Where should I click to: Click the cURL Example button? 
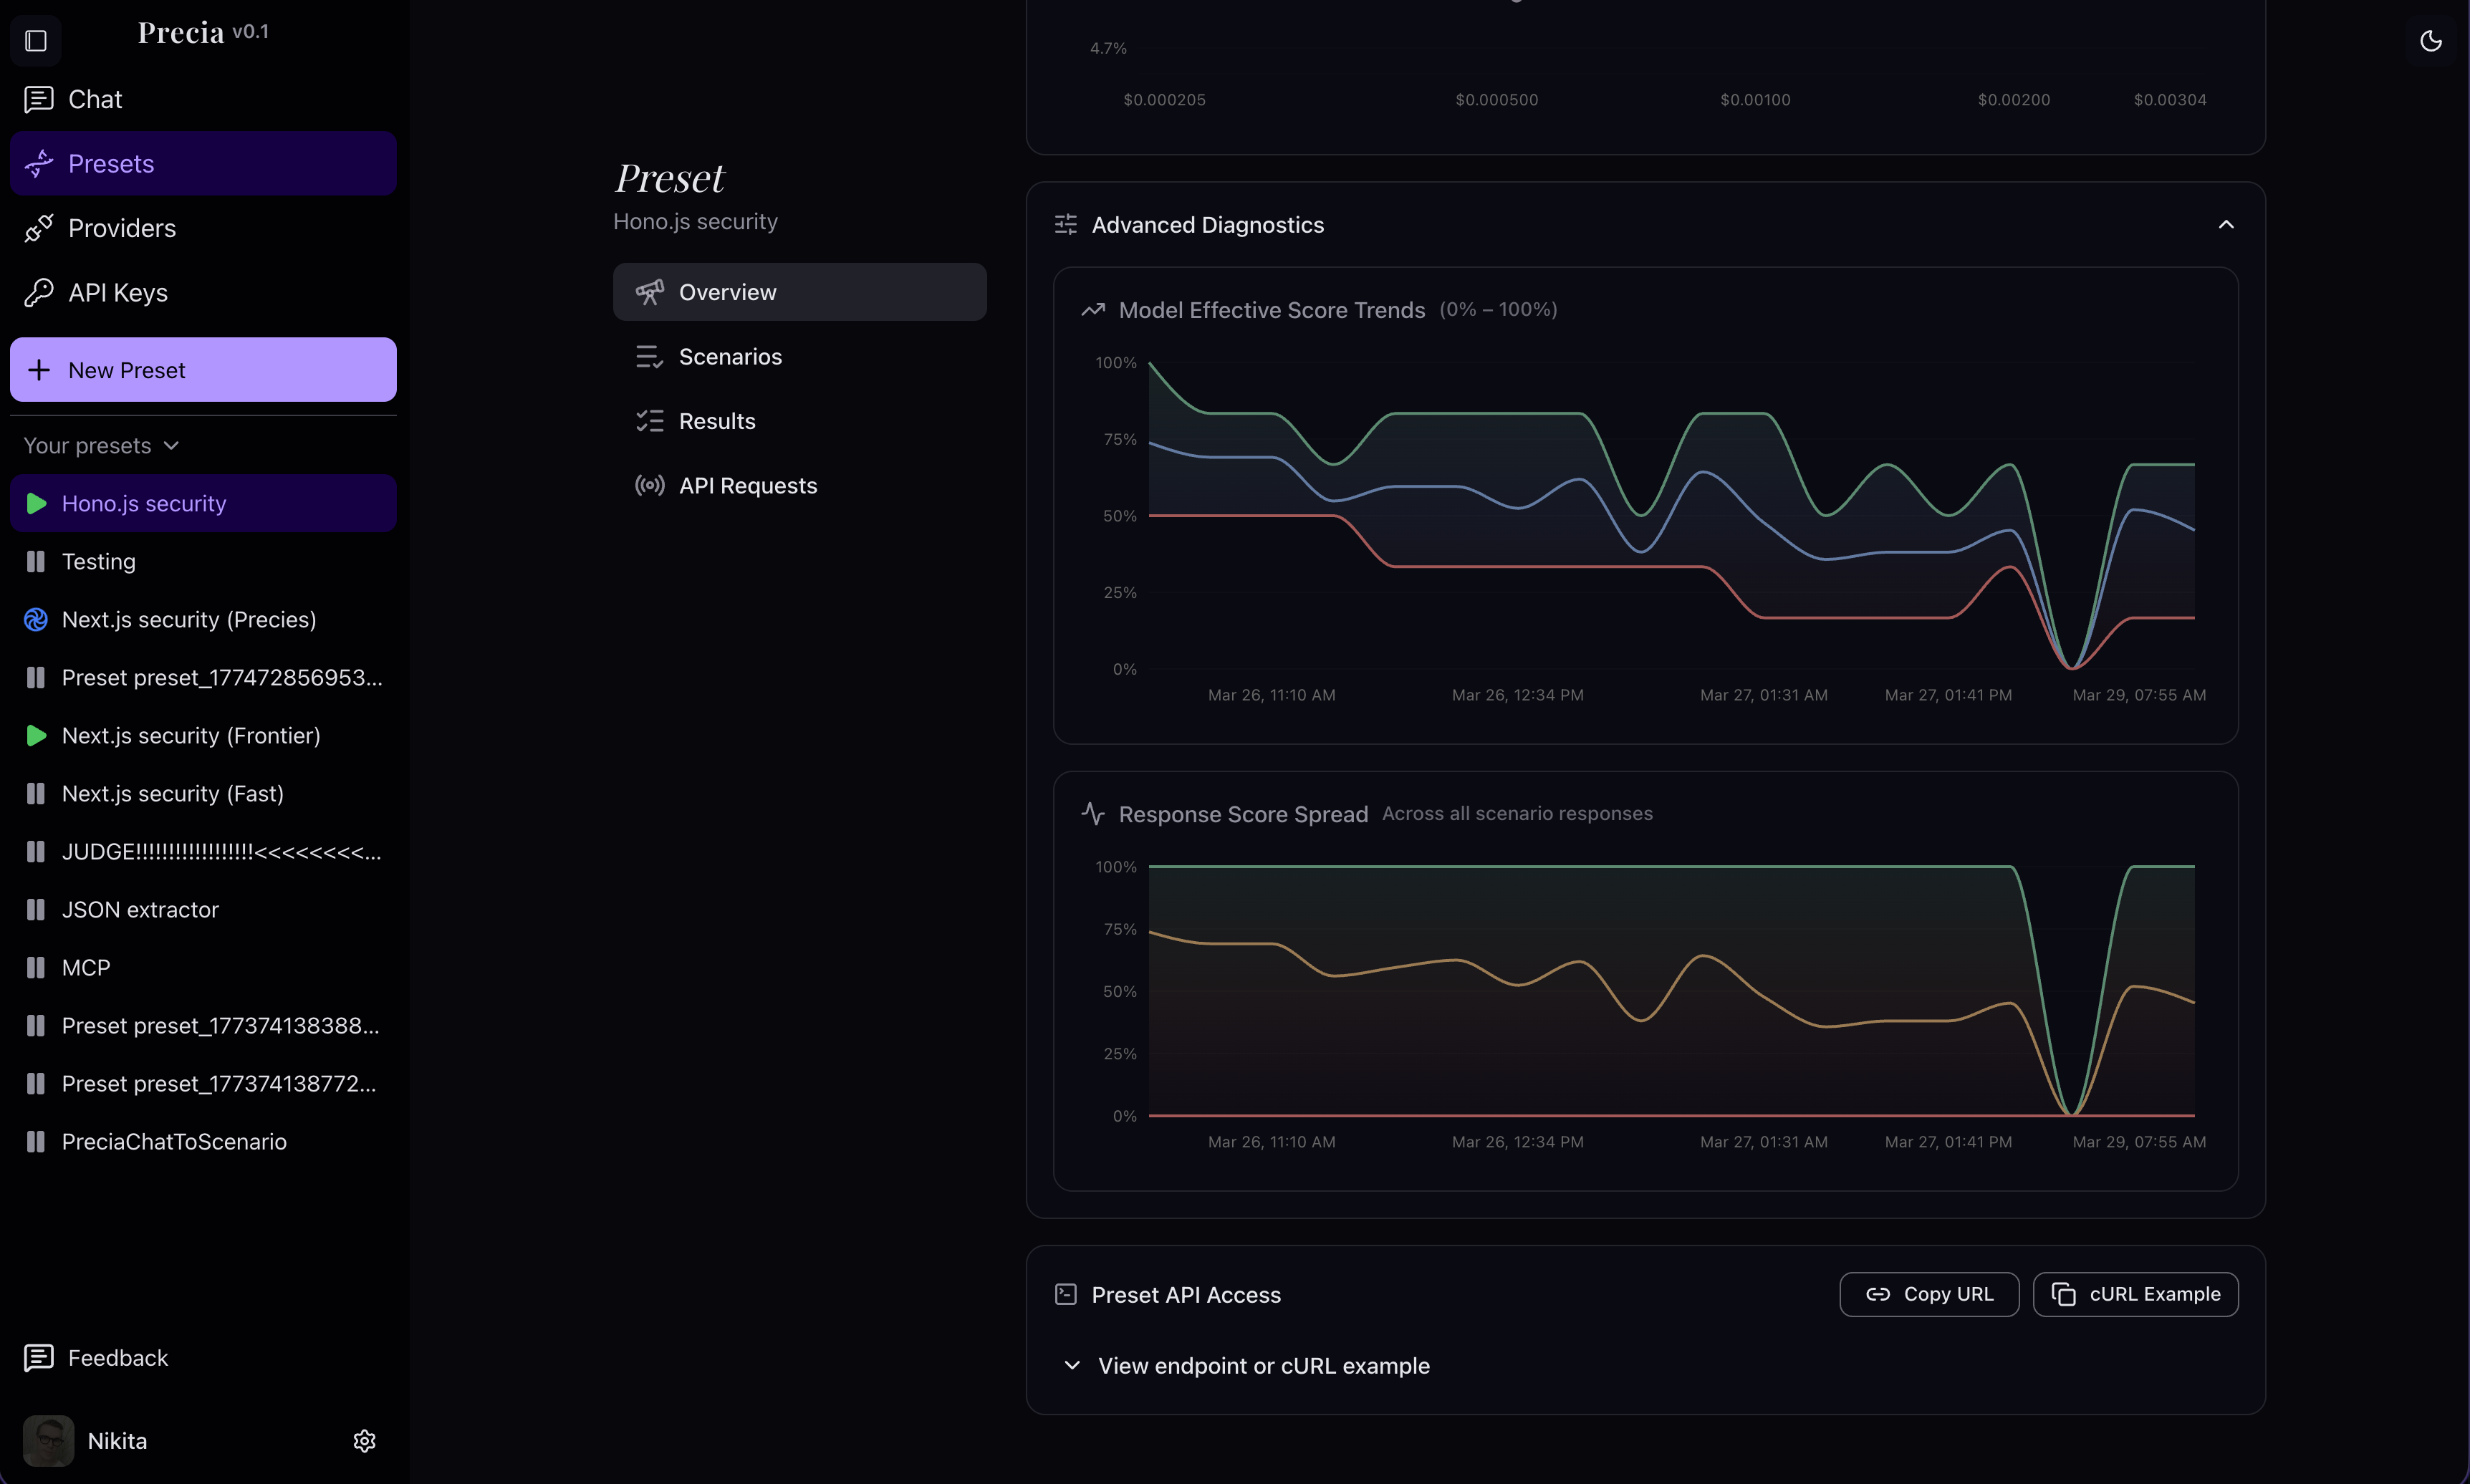point(2135,1295)
